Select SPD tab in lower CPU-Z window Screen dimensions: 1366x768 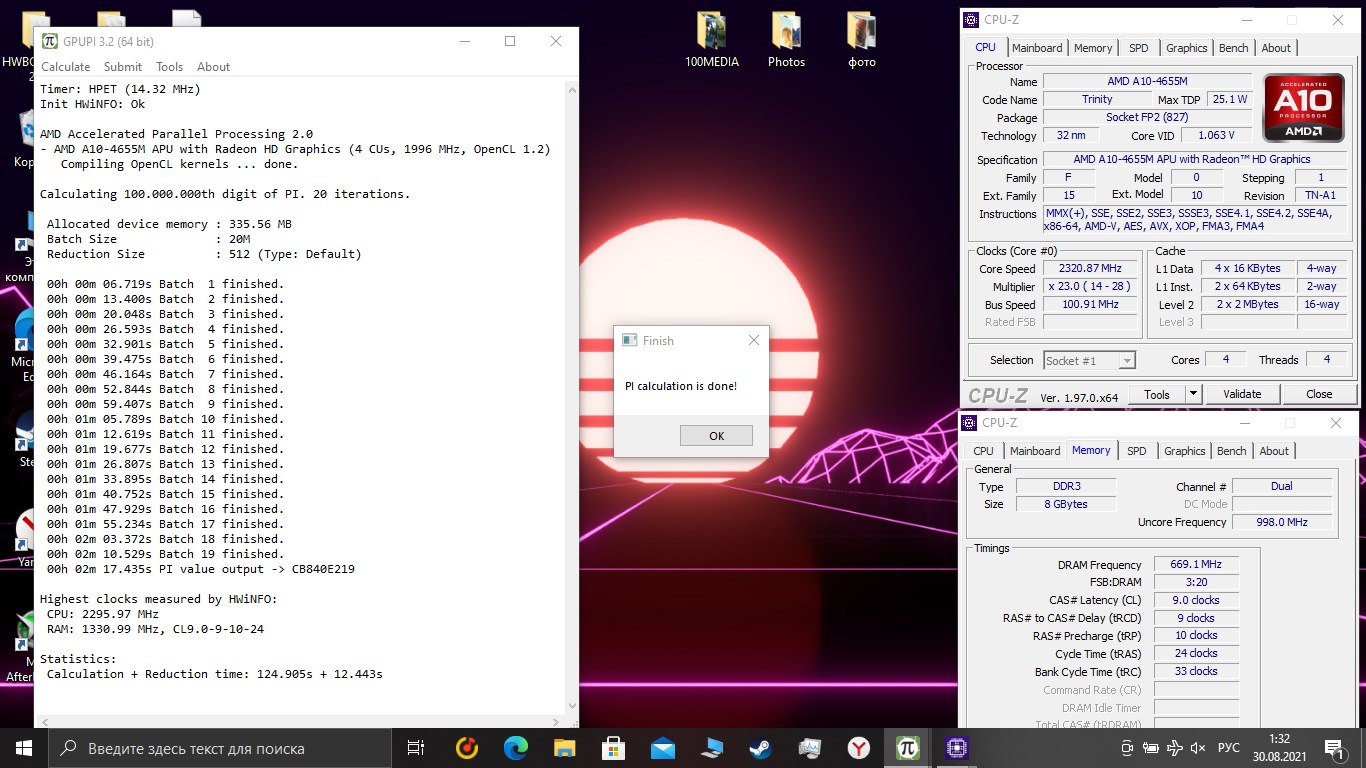(x=1137, y=451)
